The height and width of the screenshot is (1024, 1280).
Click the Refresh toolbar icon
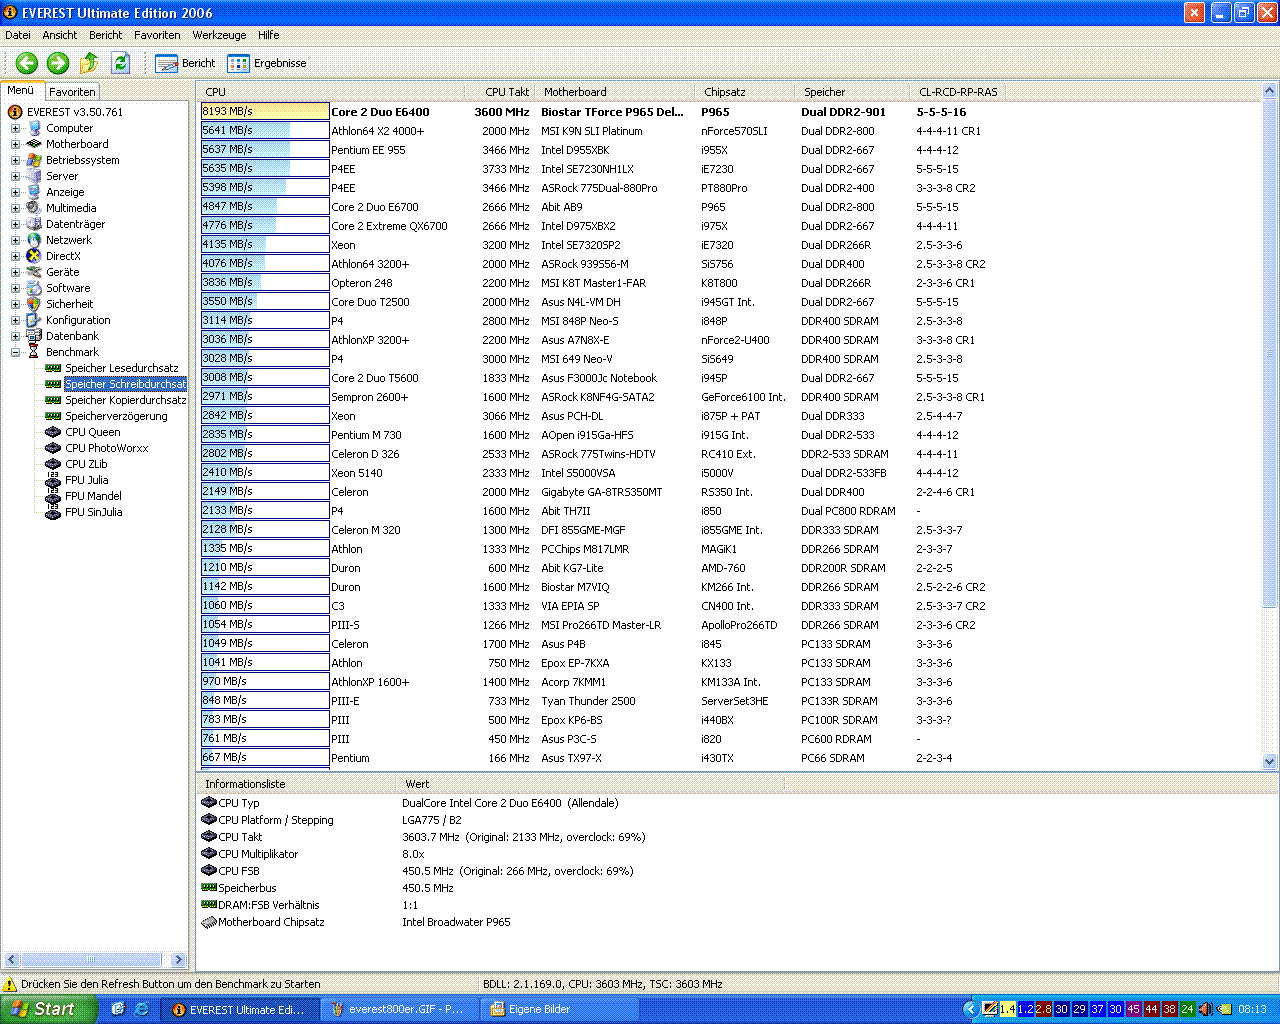click(x=121, y=63)
